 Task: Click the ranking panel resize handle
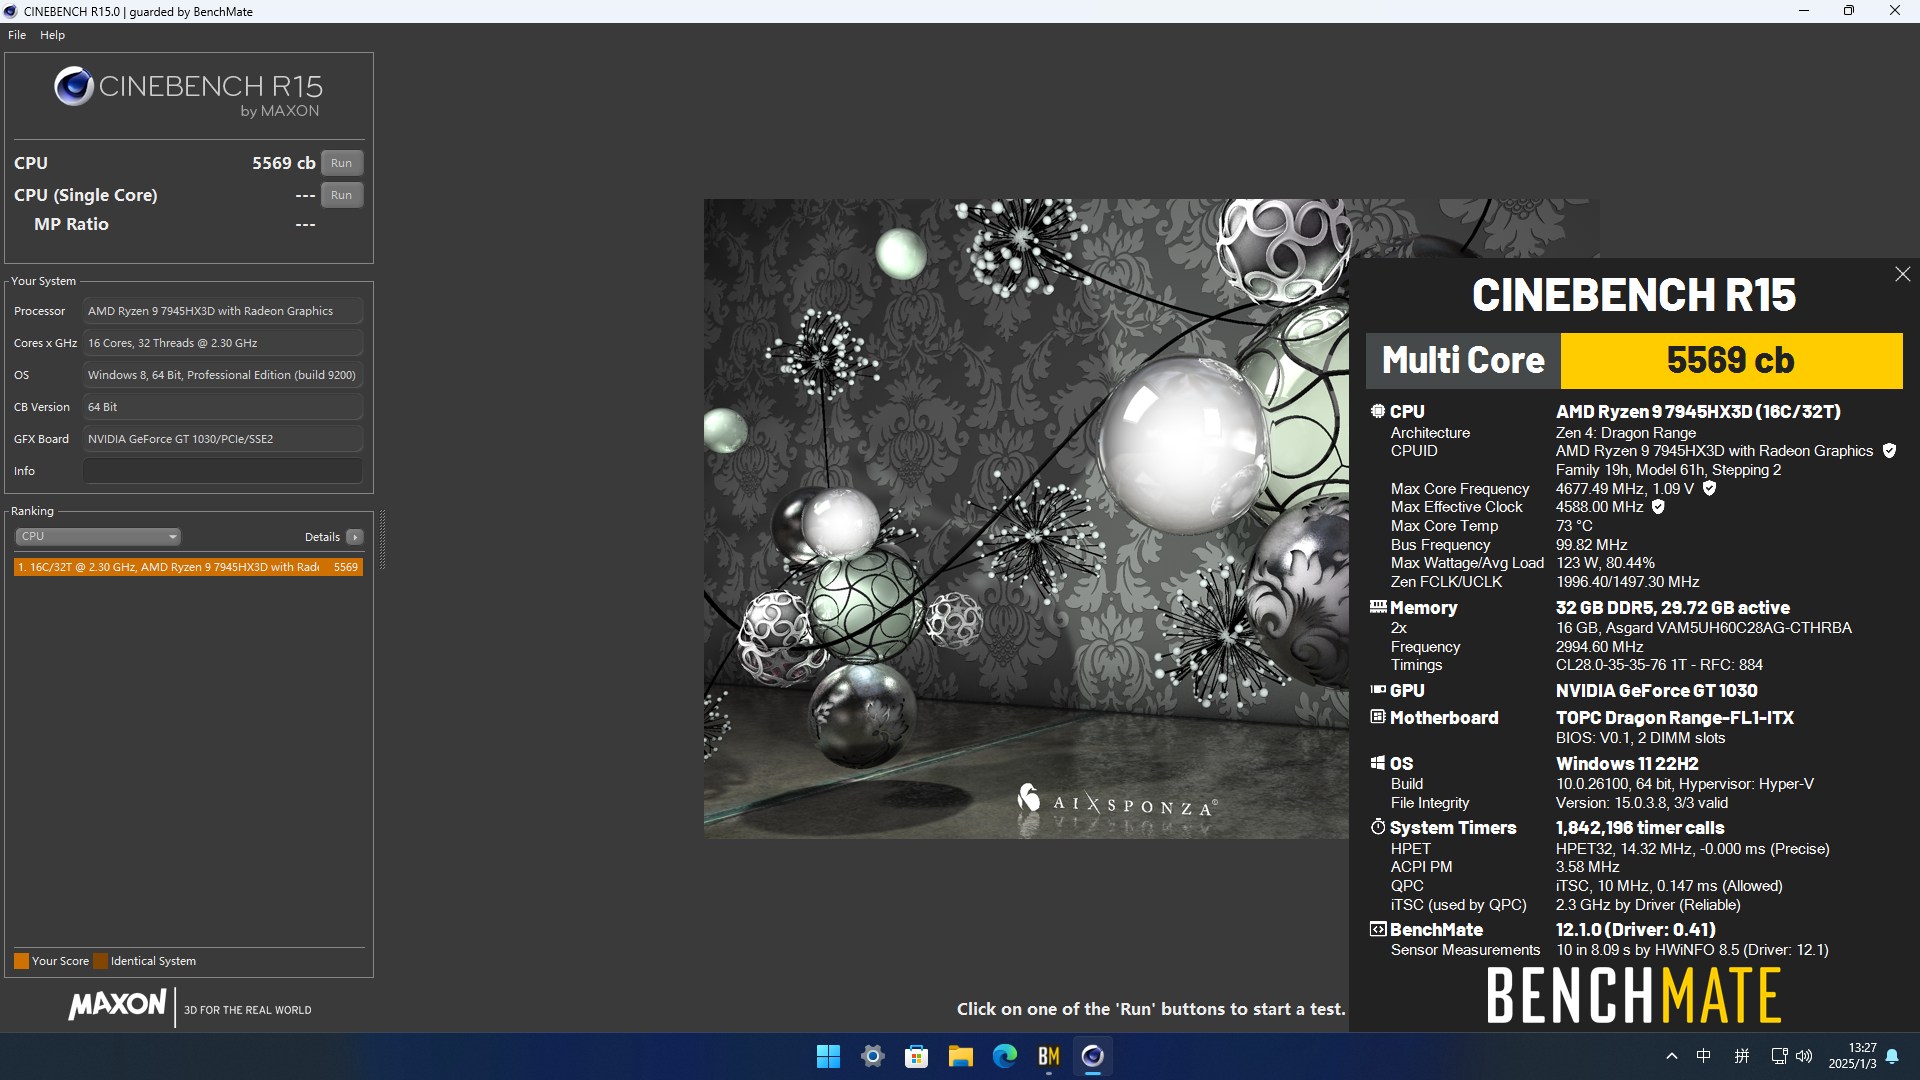click(x=382, y=540)
